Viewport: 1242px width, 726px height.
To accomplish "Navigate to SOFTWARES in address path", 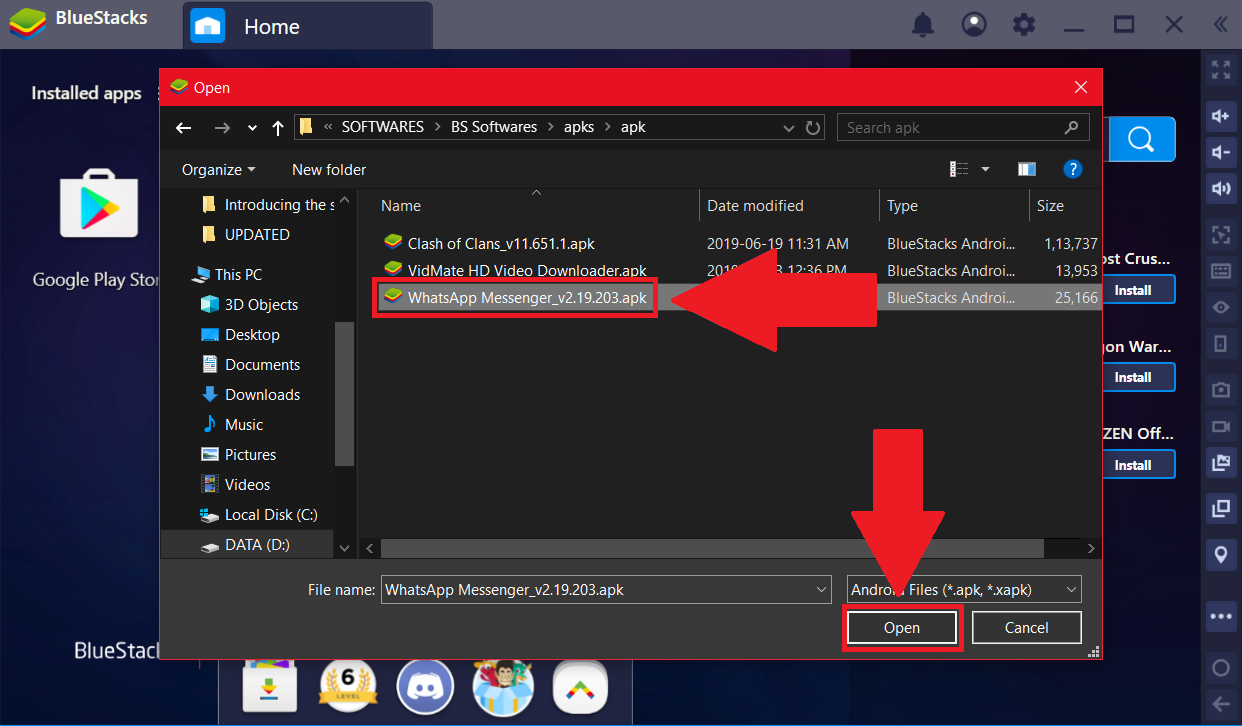I will (x=383, y=127).
